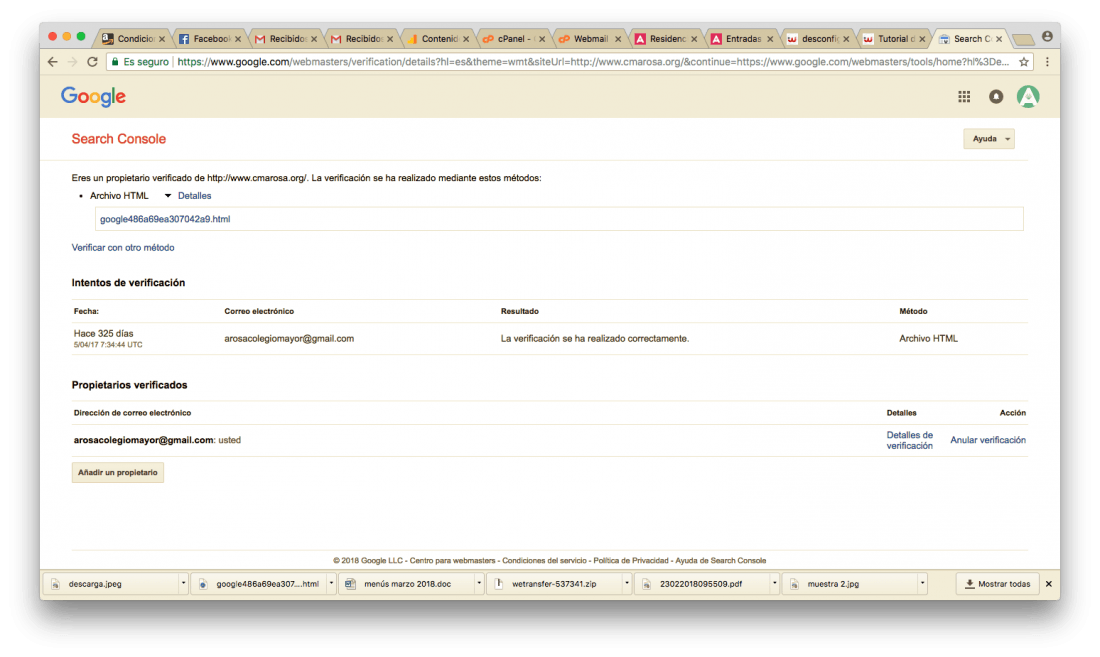Open 23022018095509.pdf download
1100x657 pixels.
[702, 583]
